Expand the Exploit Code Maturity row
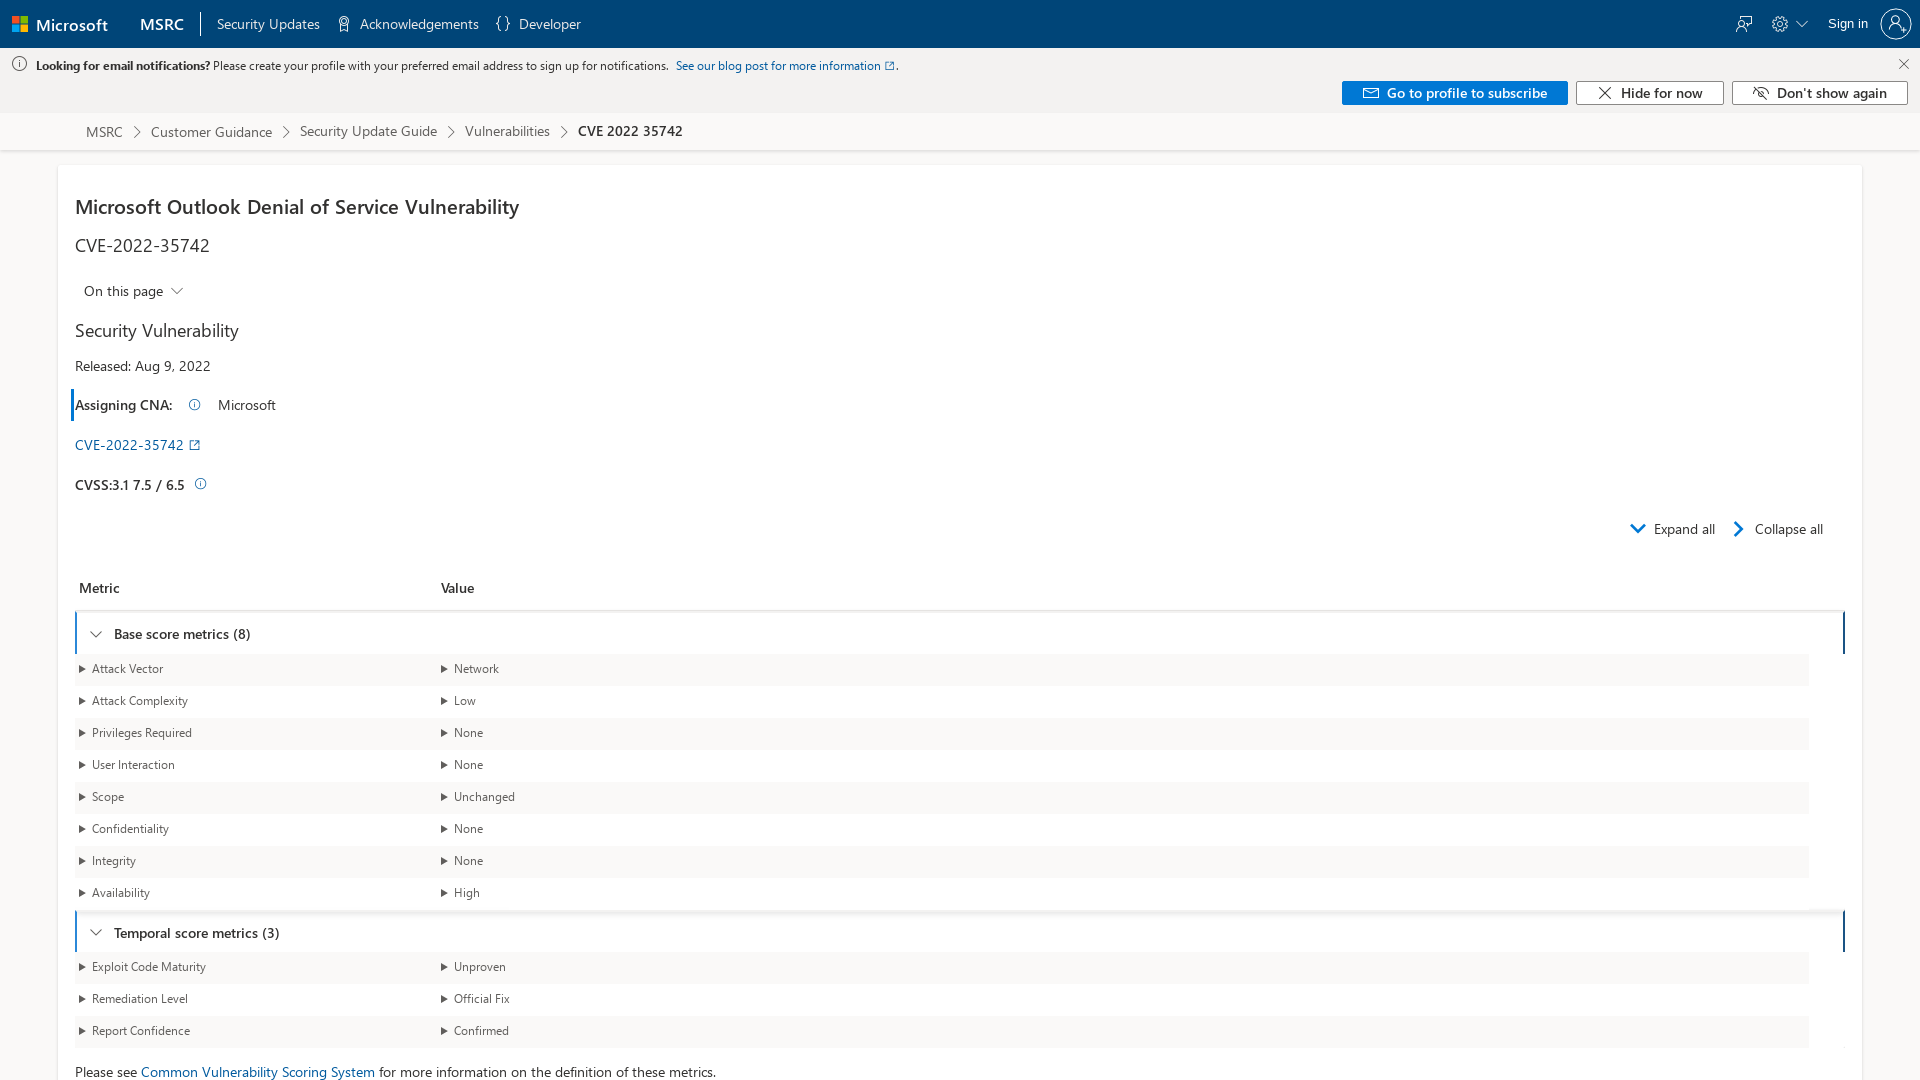The width and height of the screenshot is (1920, 1080). click(x=83, y=967)
